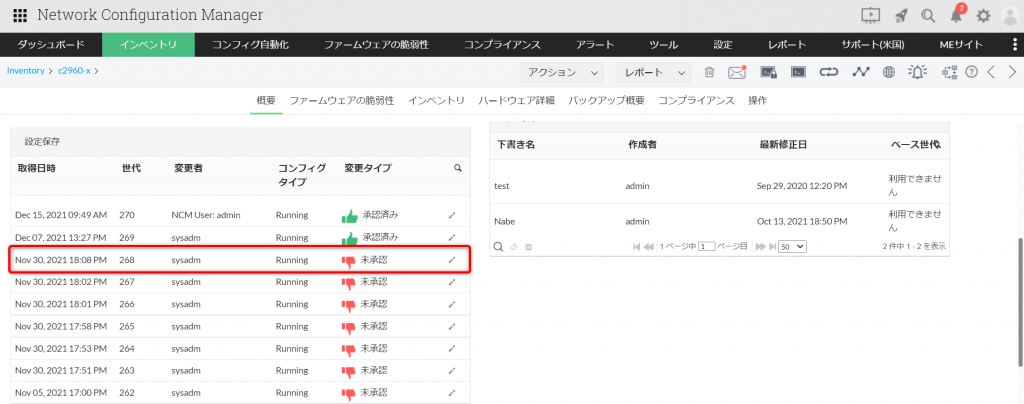Click the page number input field
1024x404 pixels.
pyautogui.click(x=707, y=246)
